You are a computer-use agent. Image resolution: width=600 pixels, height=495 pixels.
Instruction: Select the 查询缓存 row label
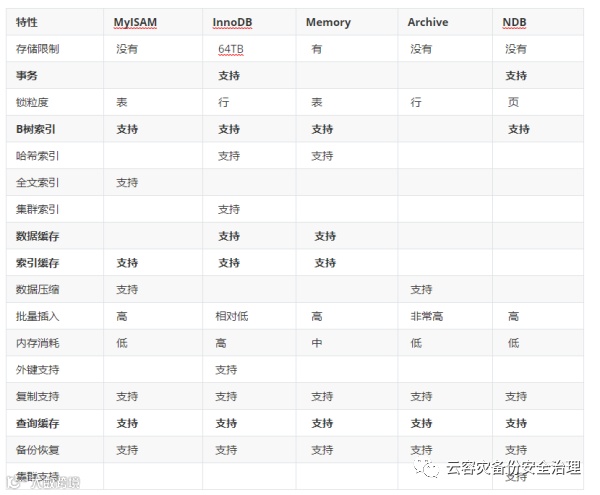click(38, 423)
